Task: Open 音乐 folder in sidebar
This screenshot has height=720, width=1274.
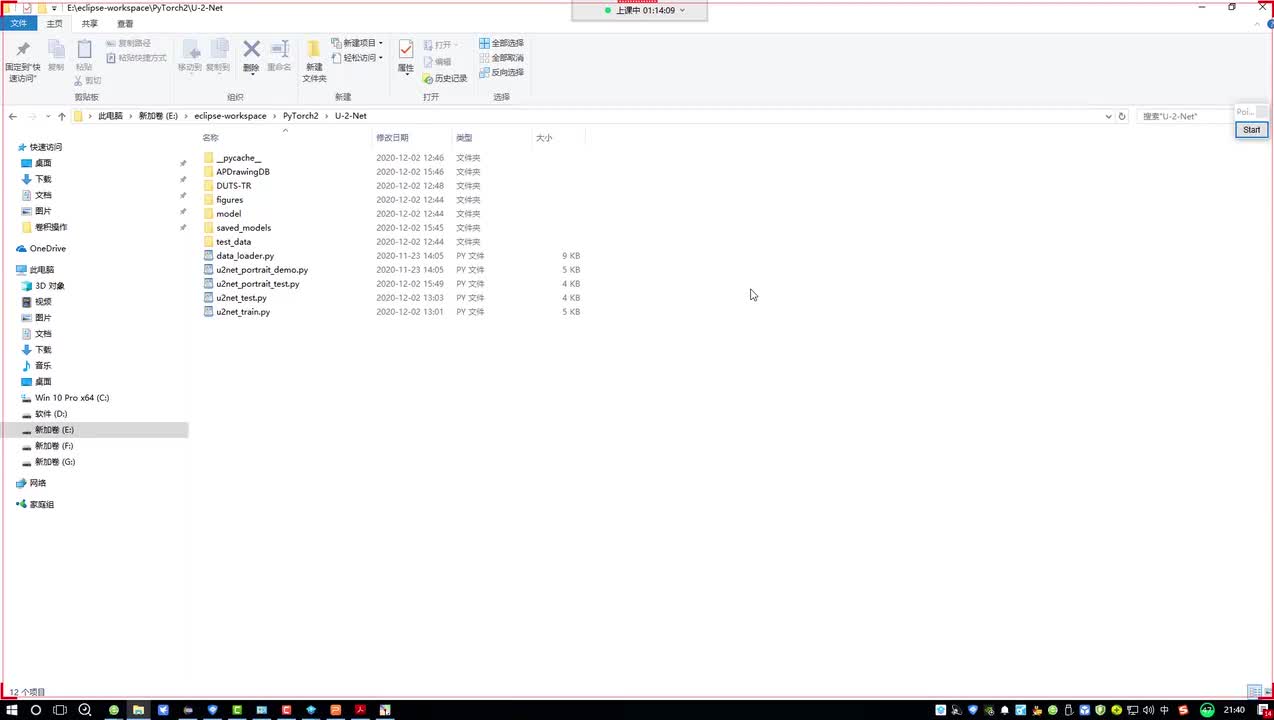Action: [x=43, y=366]
